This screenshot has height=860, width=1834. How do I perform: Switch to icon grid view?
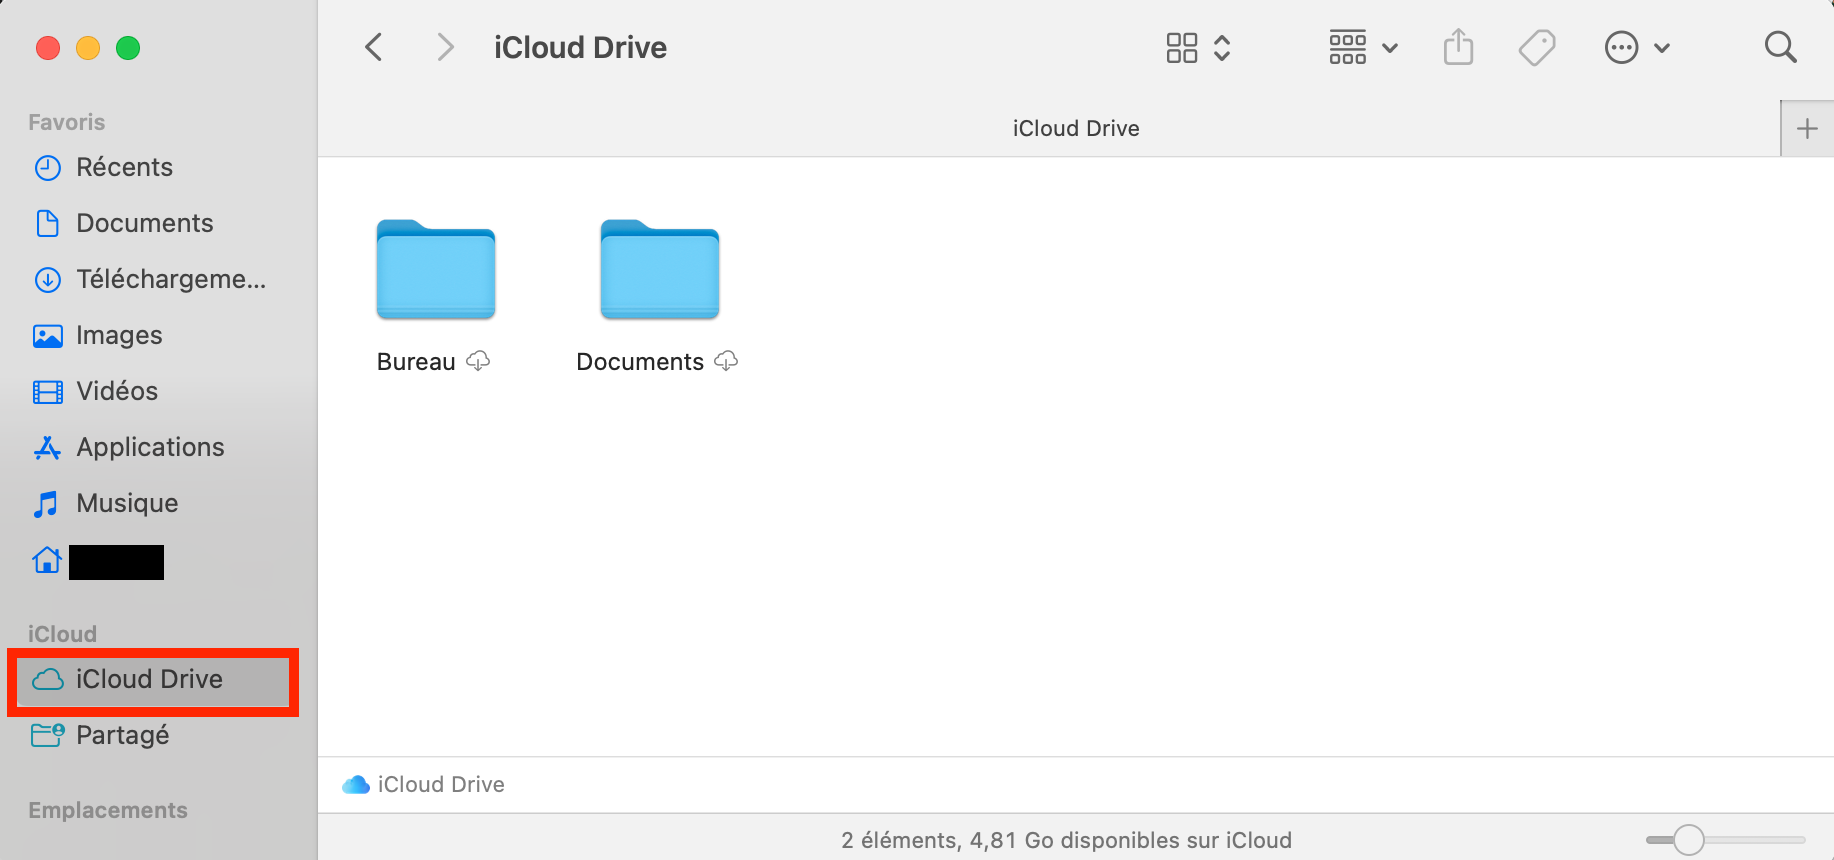pyautogui.click(x=1182, y=47)
